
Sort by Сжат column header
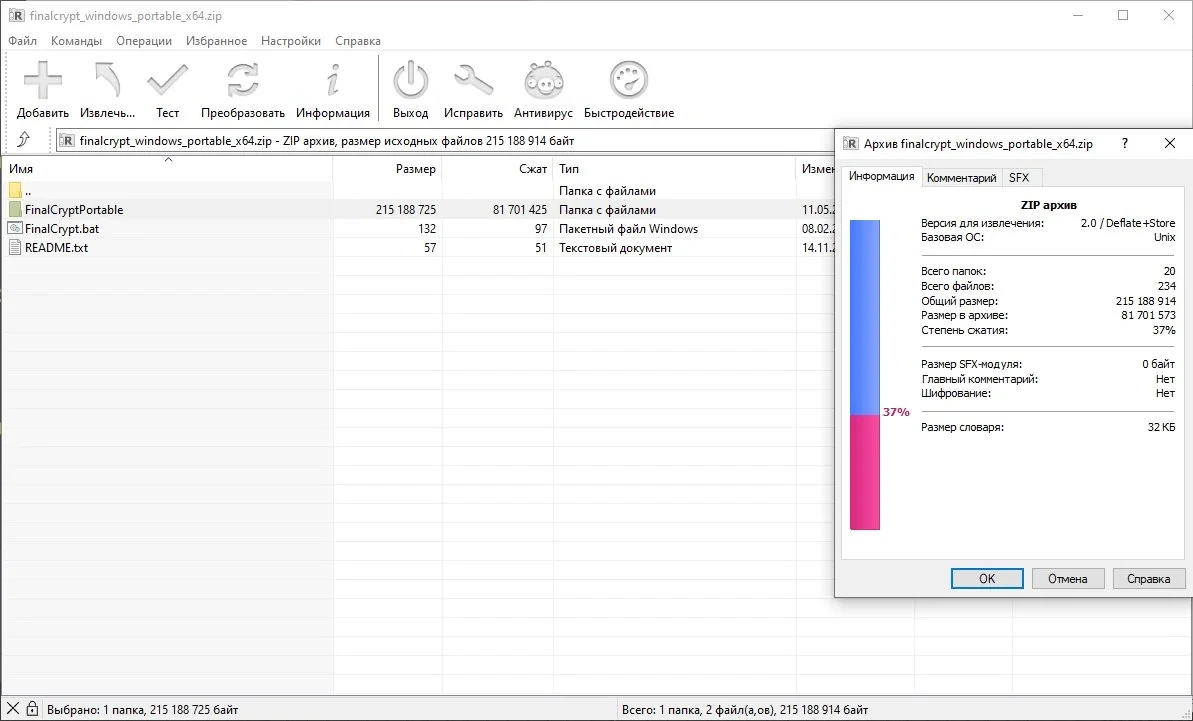click(498, 169)
